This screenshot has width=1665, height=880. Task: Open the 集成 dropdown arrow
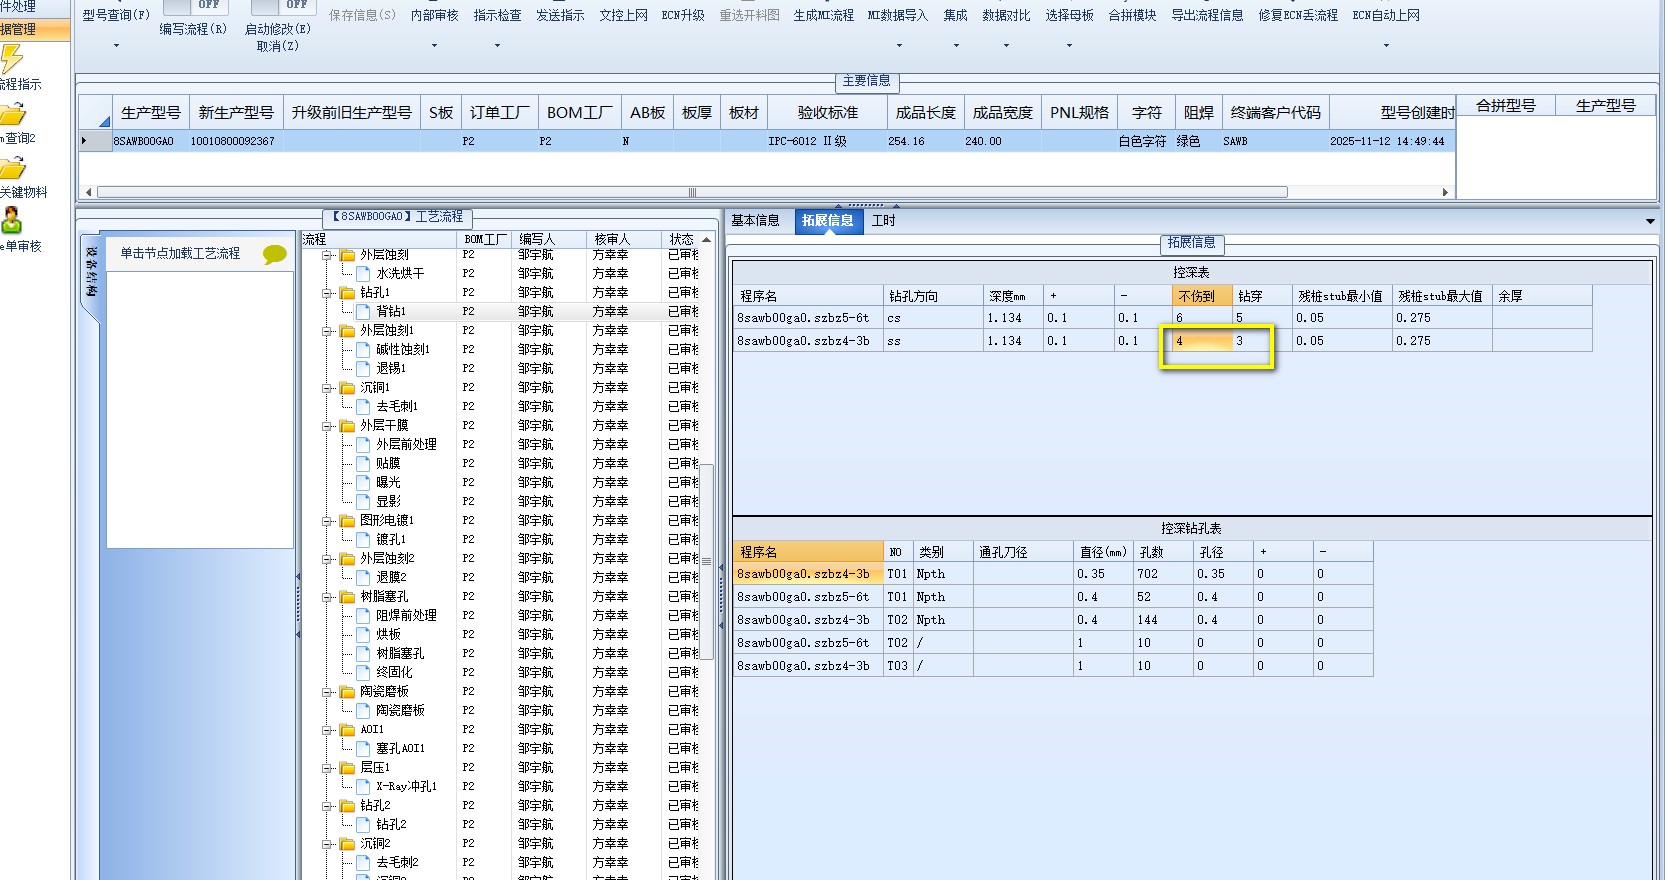956,46
